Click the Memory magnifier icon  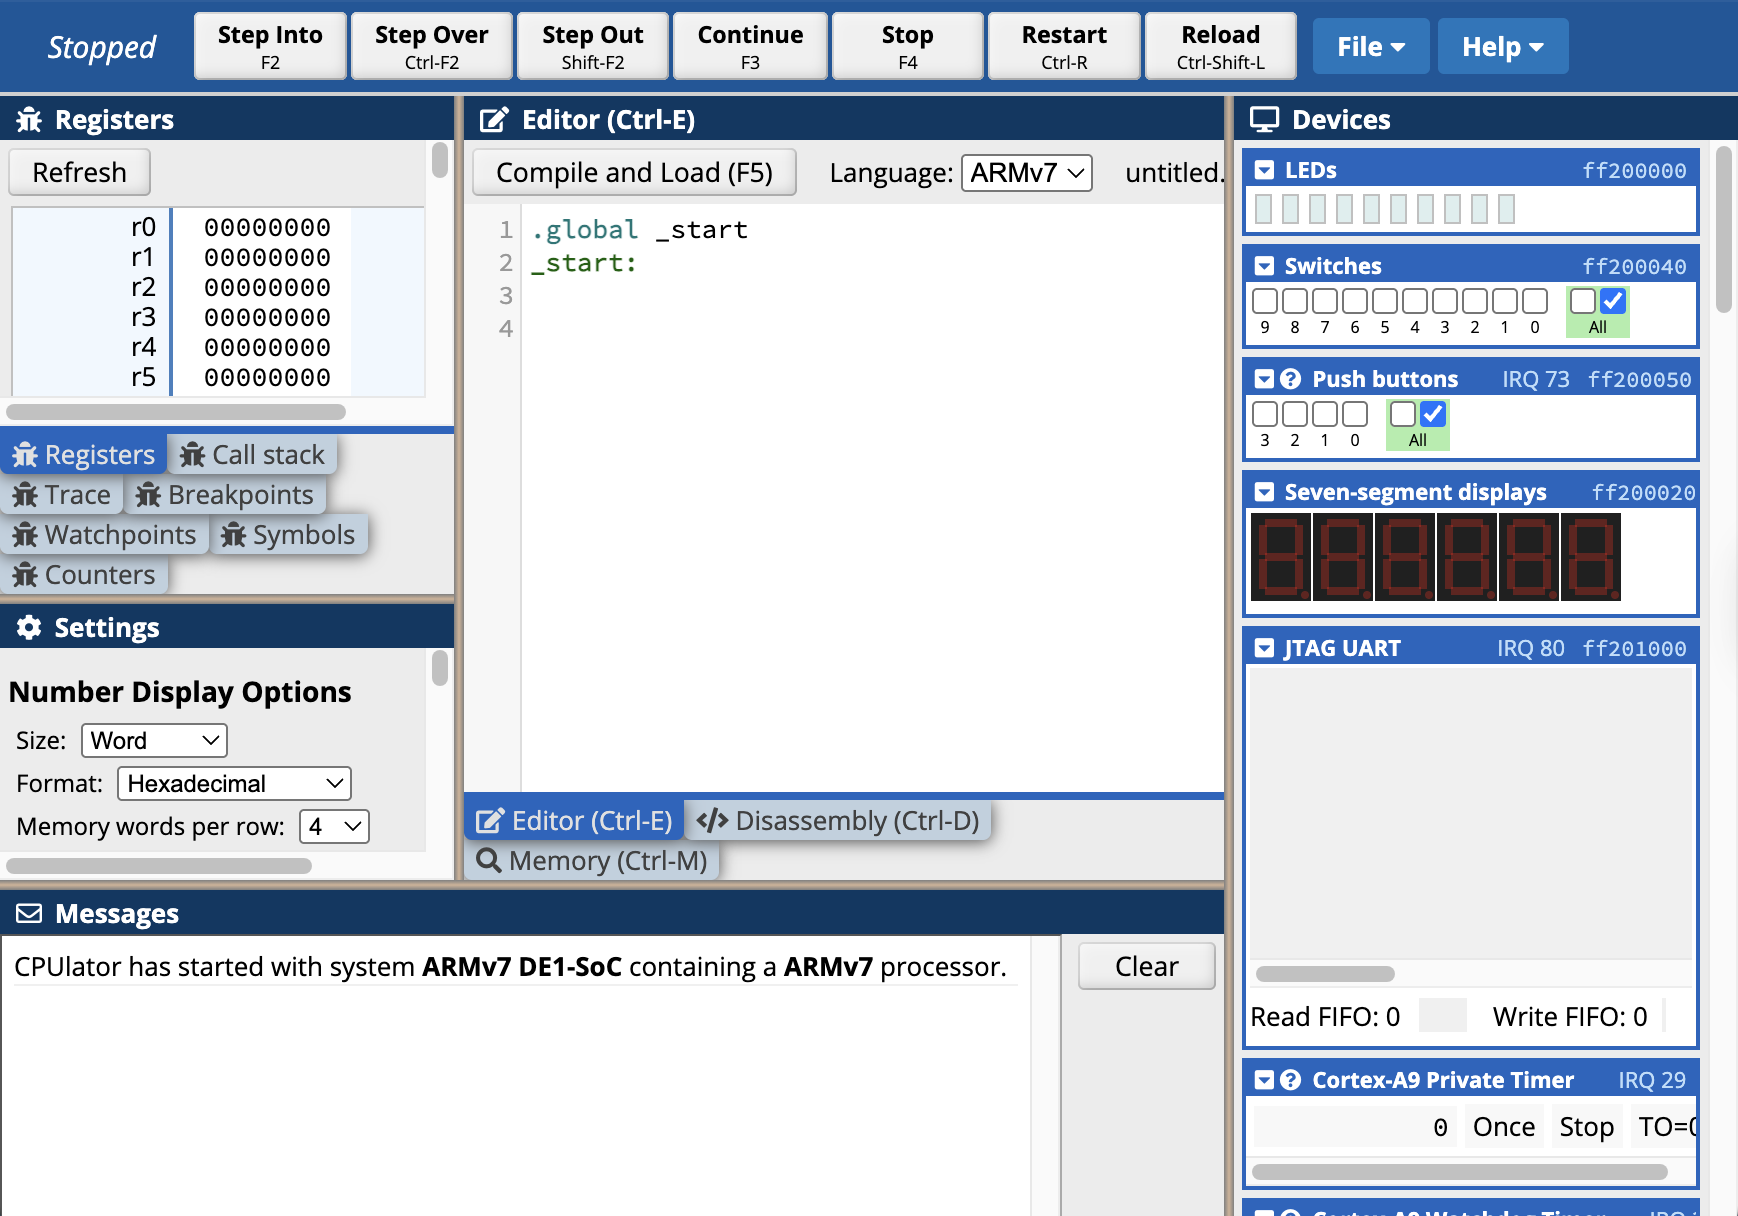[489, 860]
